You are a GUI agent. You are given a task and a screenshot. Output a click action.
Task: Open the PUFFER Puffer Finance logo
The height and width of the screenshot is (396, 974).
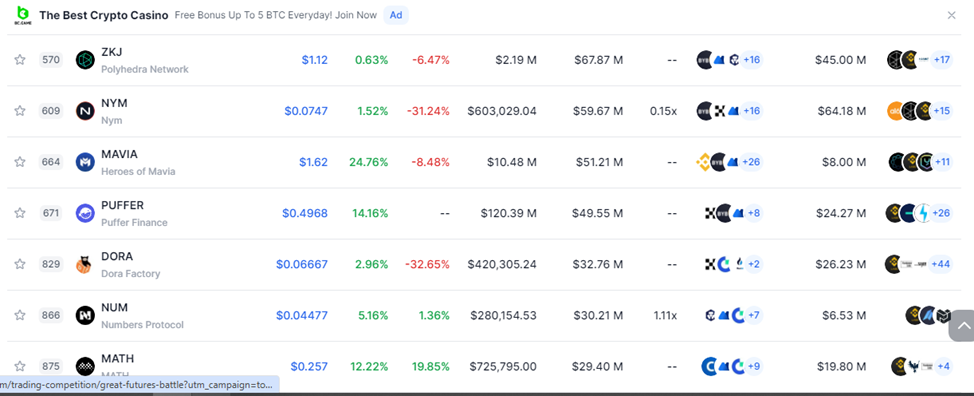click(x=85, y=214)
